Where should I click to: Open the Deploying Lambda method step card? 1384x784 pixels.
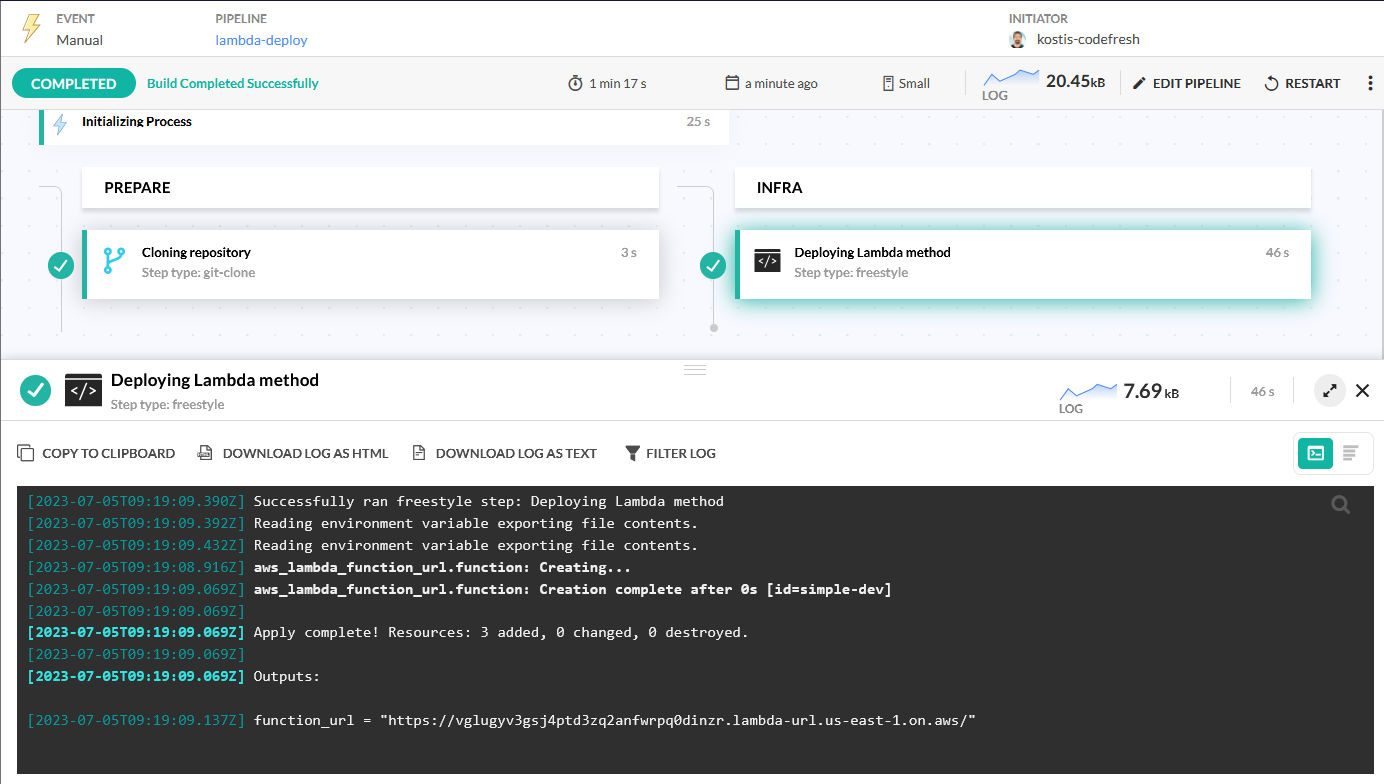(x=1023, y=264)
